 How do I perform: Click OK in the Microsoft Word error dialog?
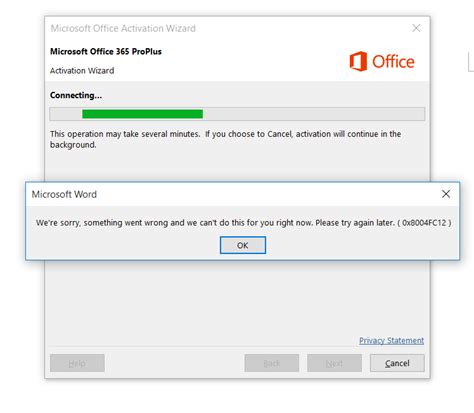[x=243, y=245]
